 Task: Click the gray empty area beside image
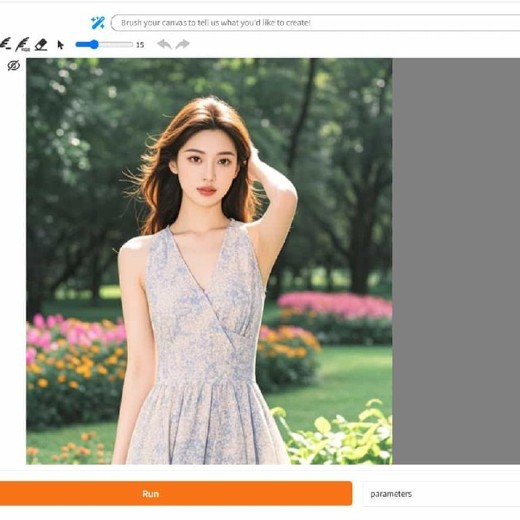pyautogui.click(x=456, y=261)
